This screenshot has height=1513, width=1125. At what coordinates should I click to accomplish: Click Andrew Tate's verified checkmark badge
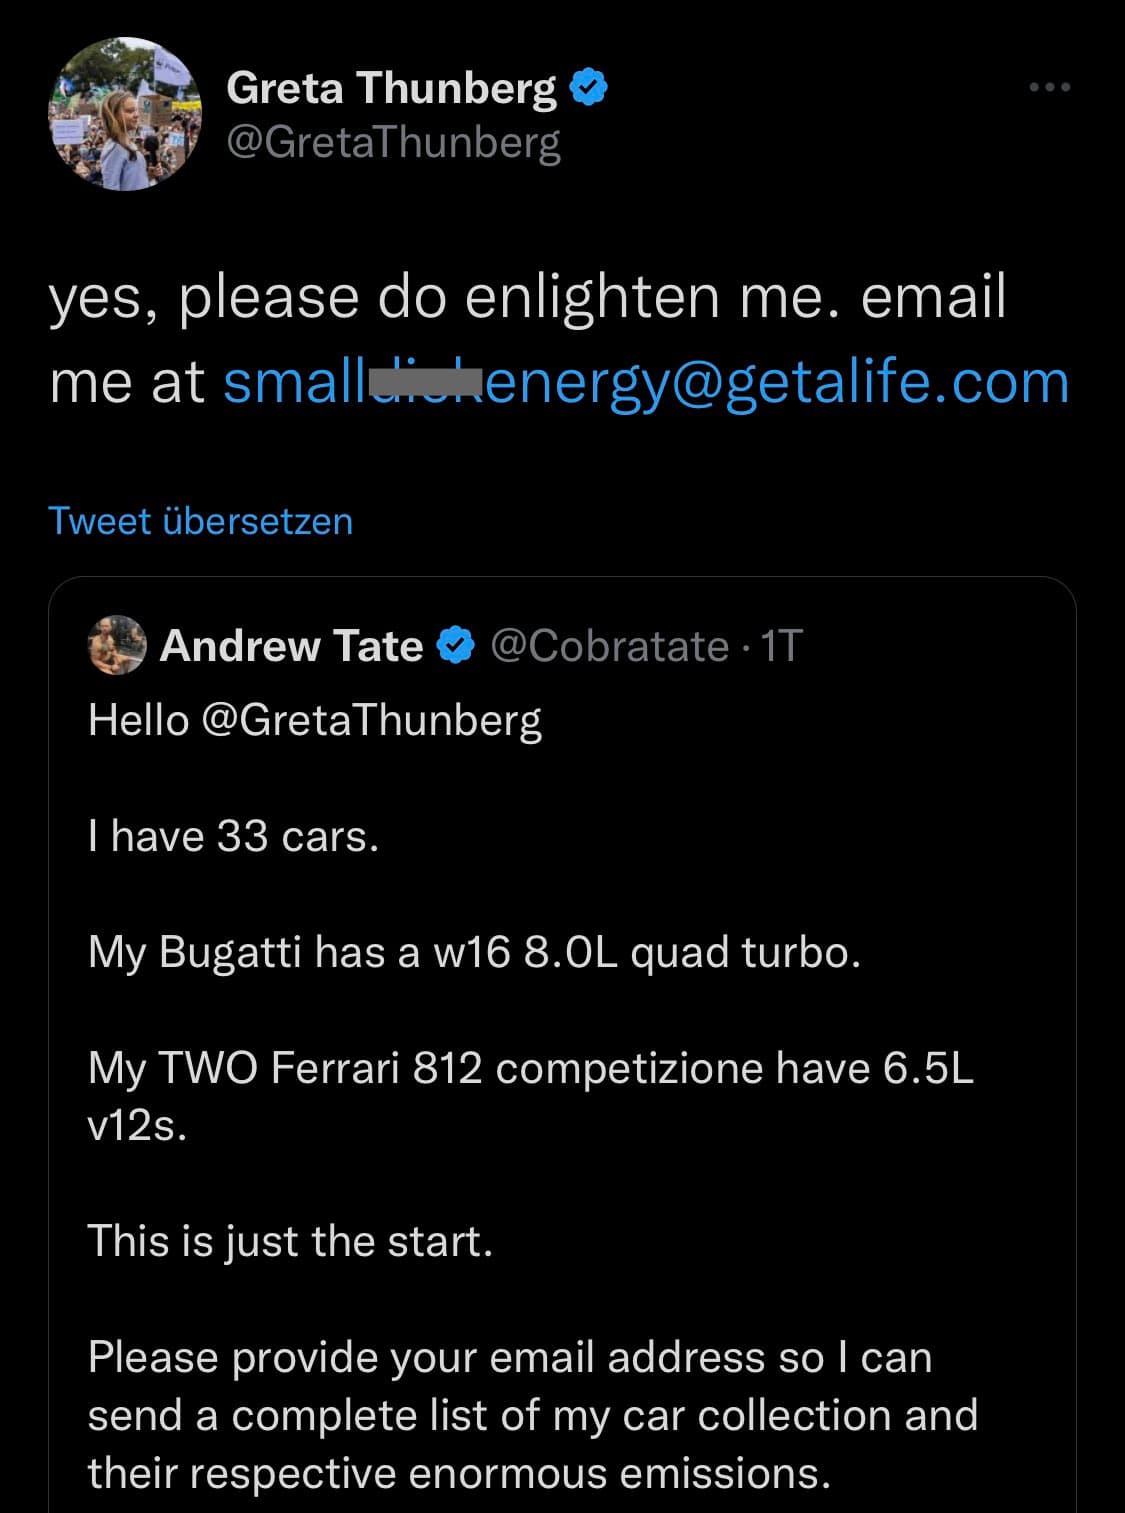pyautogui.click(x=456, y=646)
